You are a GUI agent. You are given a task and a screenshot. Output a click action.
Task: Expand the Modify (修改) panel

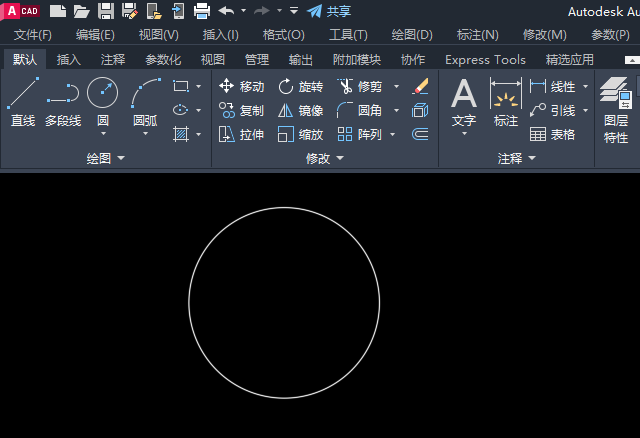click(x=325, y=158)
